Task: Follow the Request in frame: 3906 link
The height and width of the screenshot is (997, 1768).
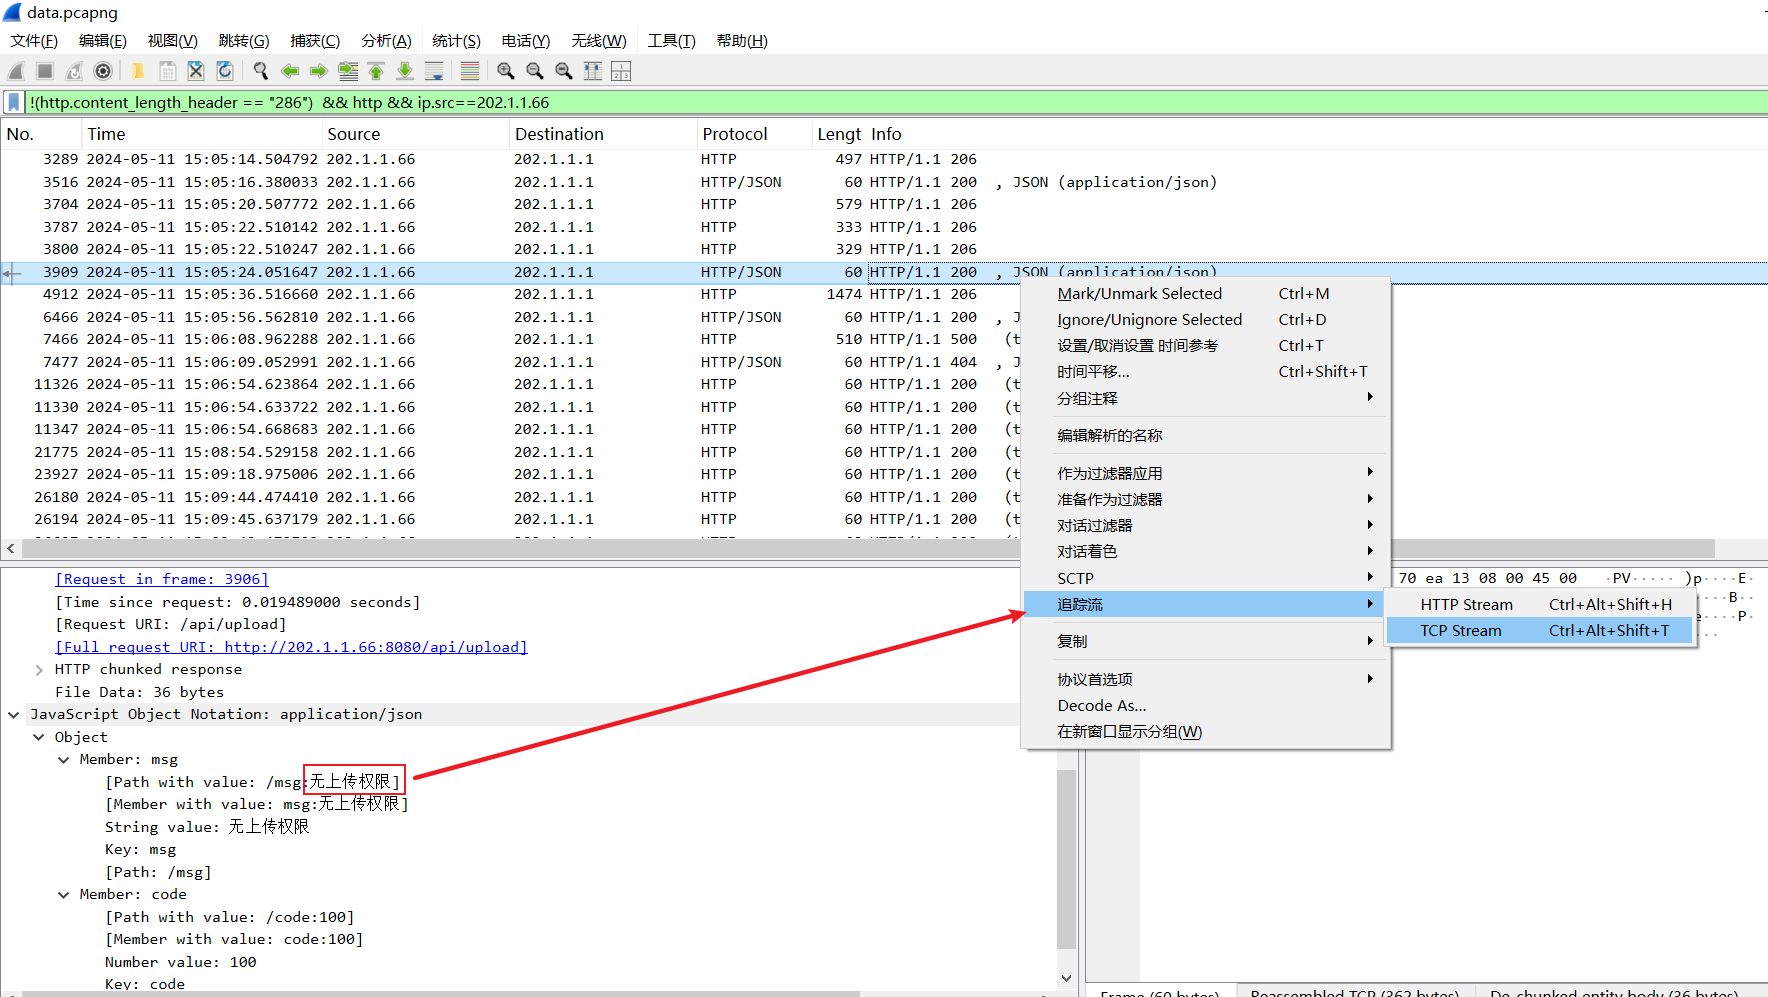Action: (x=162, y=579)
